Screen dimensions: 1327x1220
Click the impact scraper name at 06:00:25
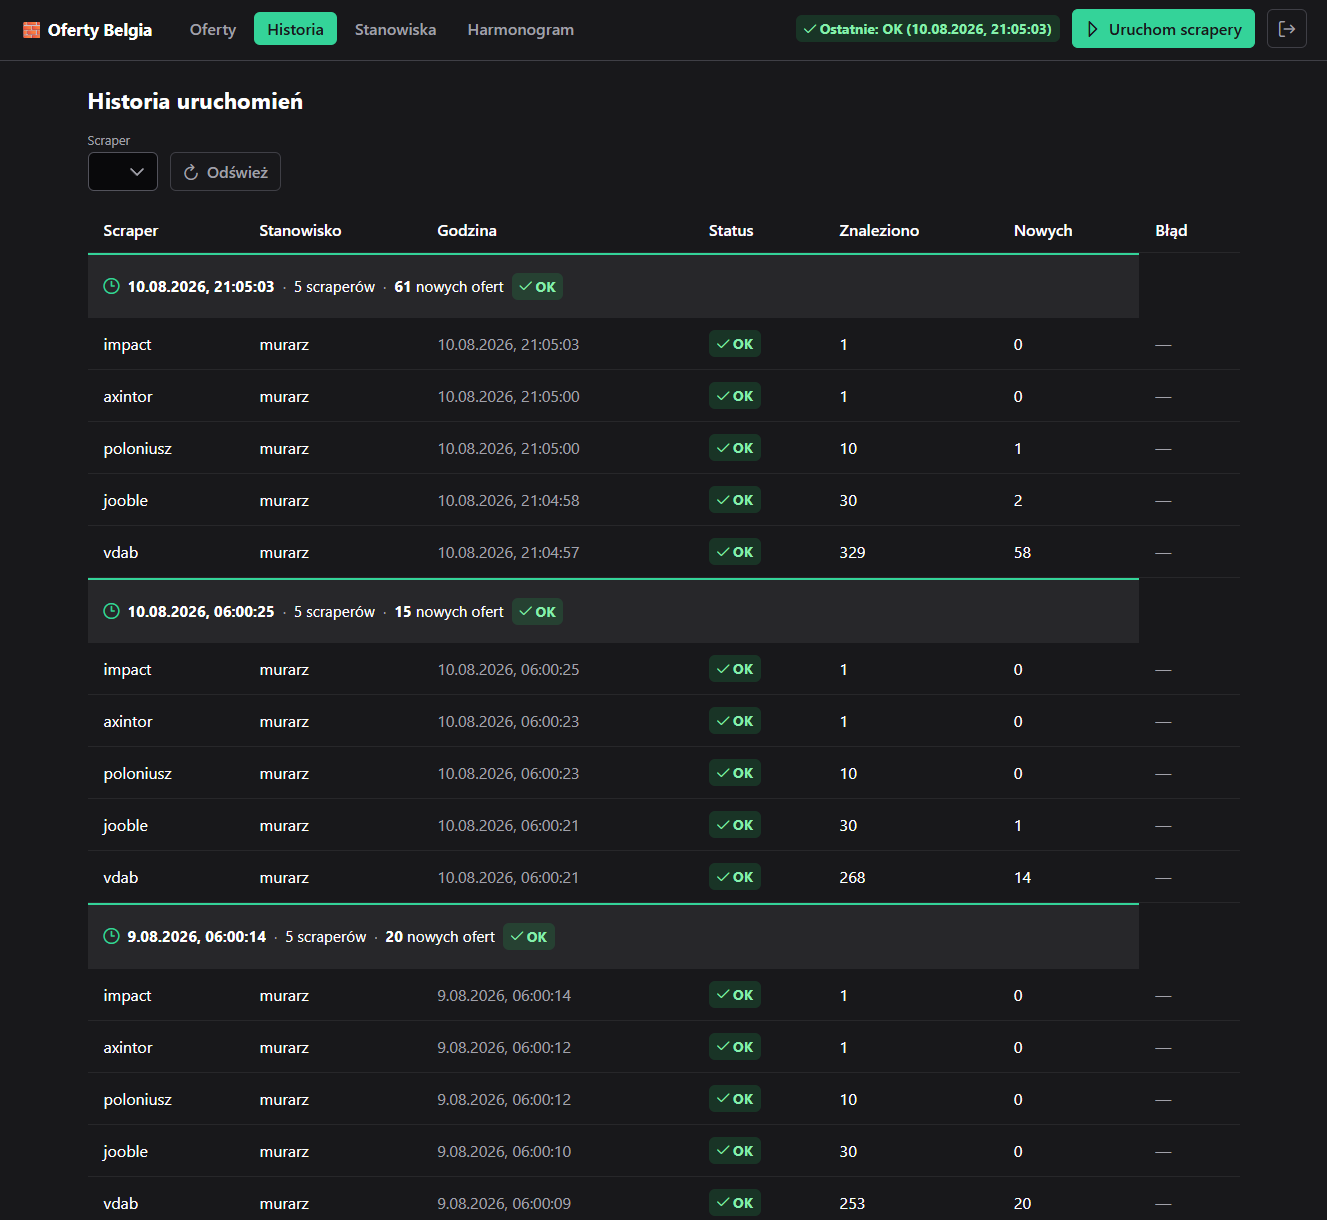[x=127, y=669]
